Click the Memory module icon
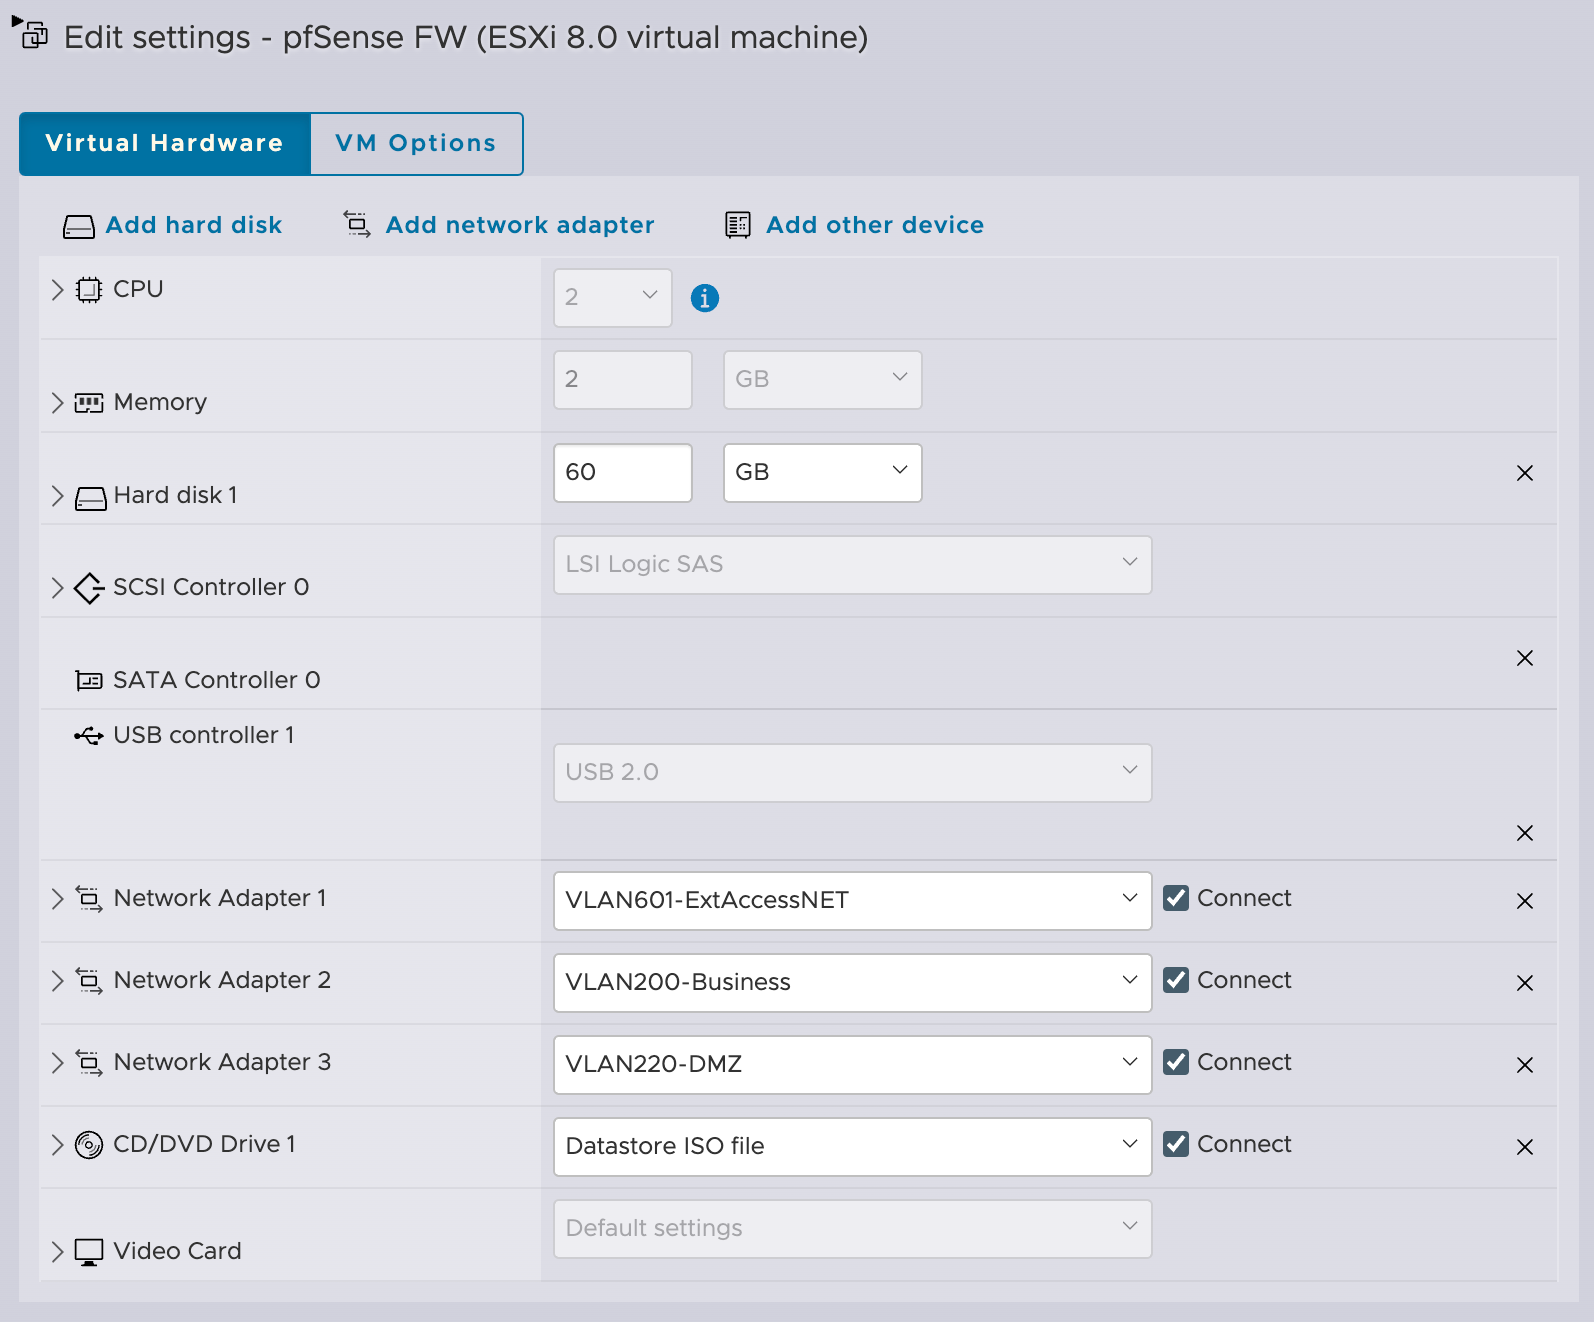This screenshot has width=1594, height=1322. [89, 403]
